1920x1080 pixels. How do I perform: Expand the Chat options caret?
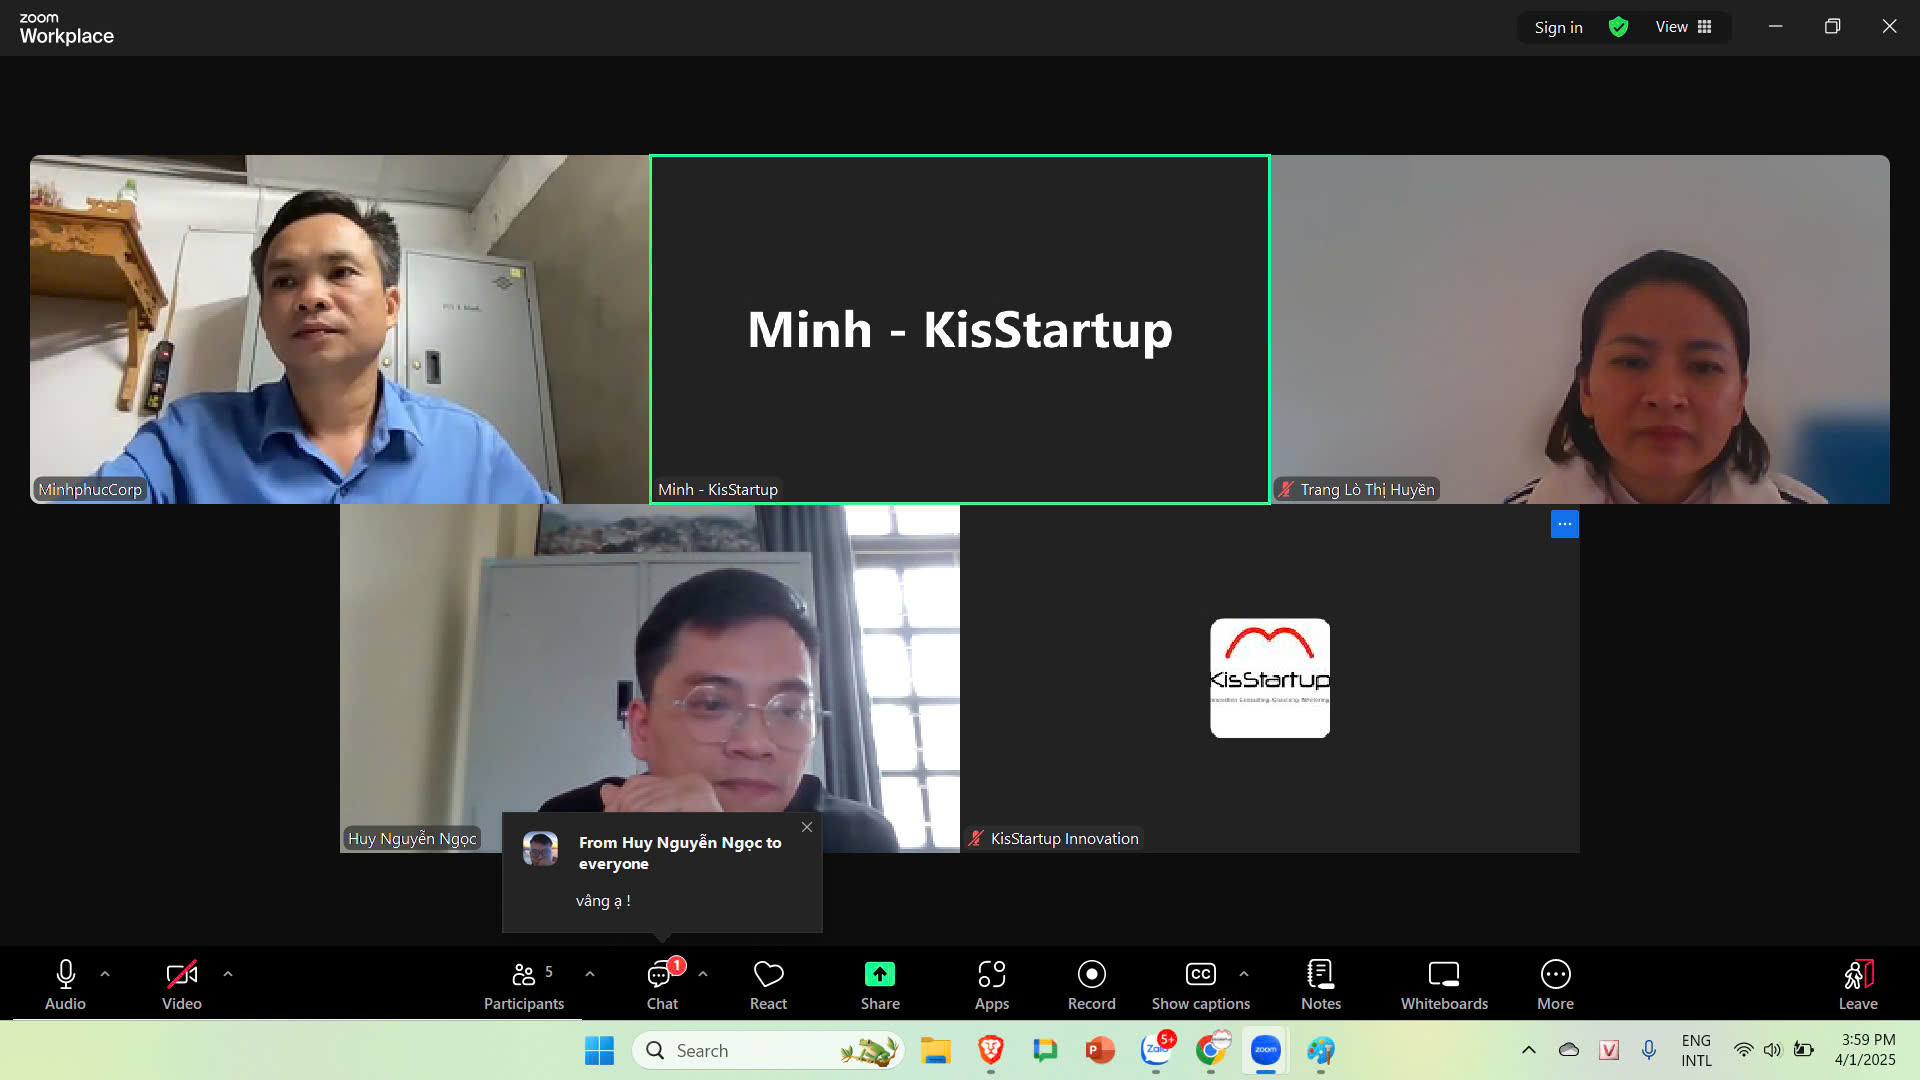703,974
